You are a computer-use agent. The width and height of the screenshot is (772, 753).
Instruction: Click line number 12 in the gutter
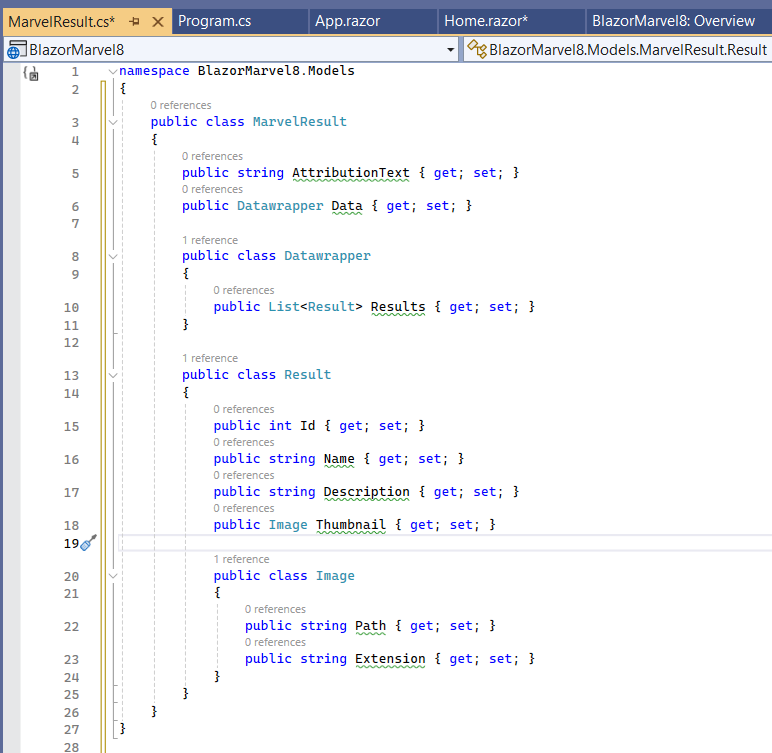tap(71, 343)
